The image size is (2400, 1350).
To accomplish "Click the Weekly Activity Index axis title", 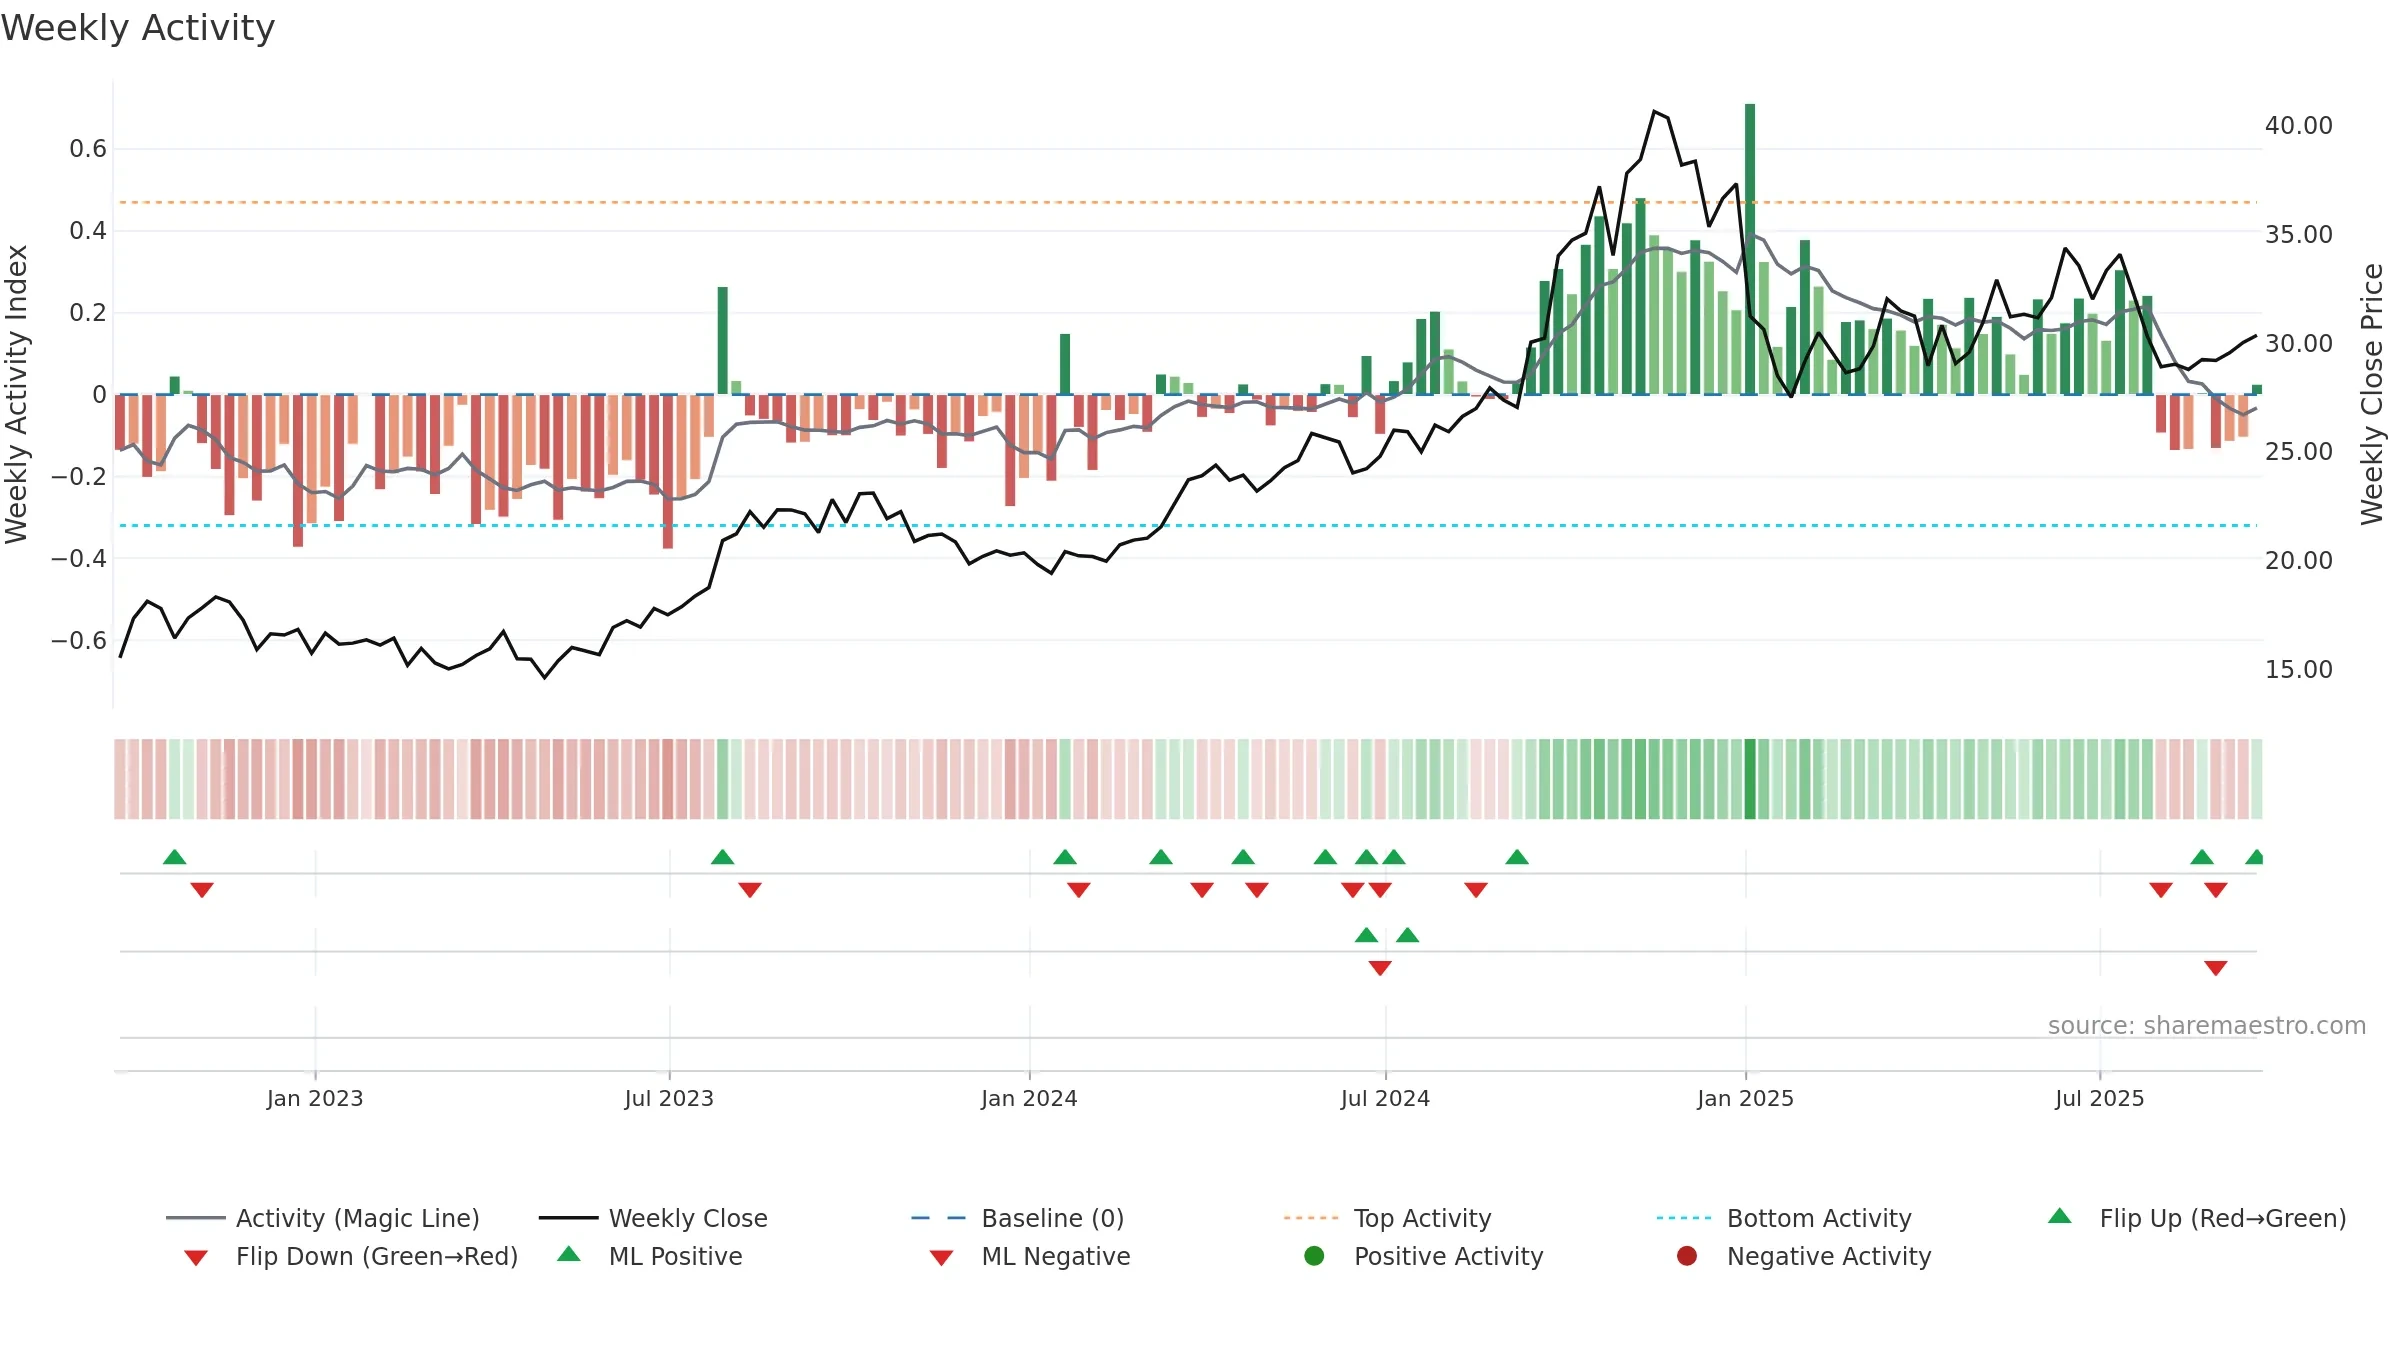I will click(x=16, y=394).
